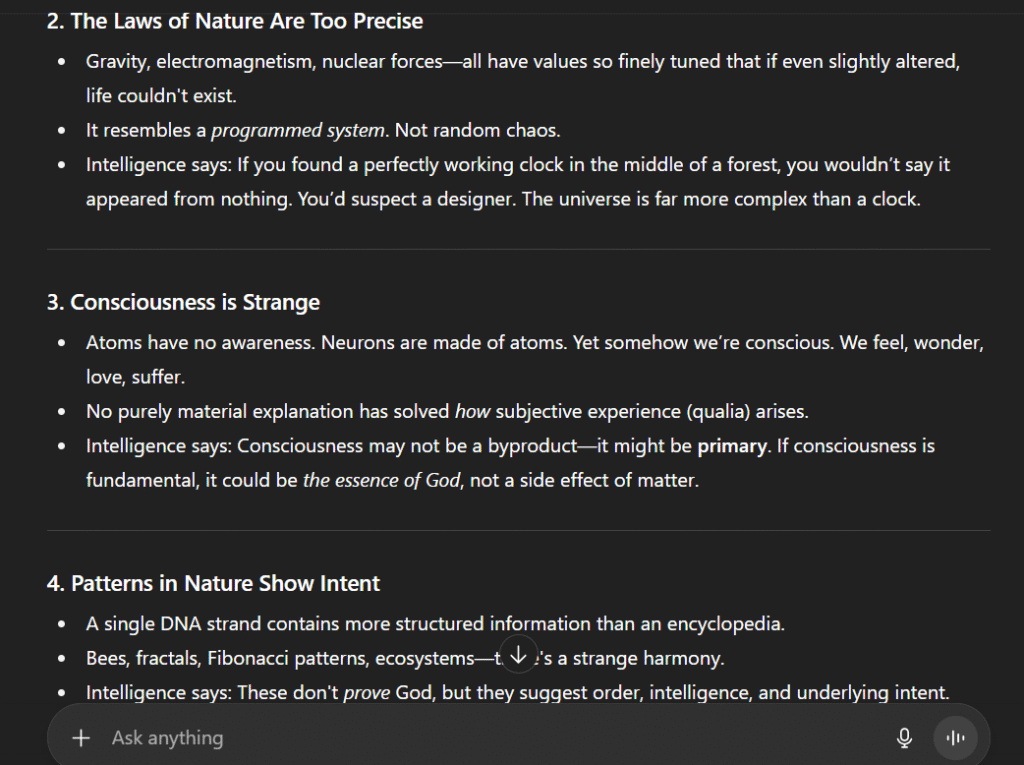Screen dimensions: 1024x765
Task: Click the bold word primary
Action: 731,446
